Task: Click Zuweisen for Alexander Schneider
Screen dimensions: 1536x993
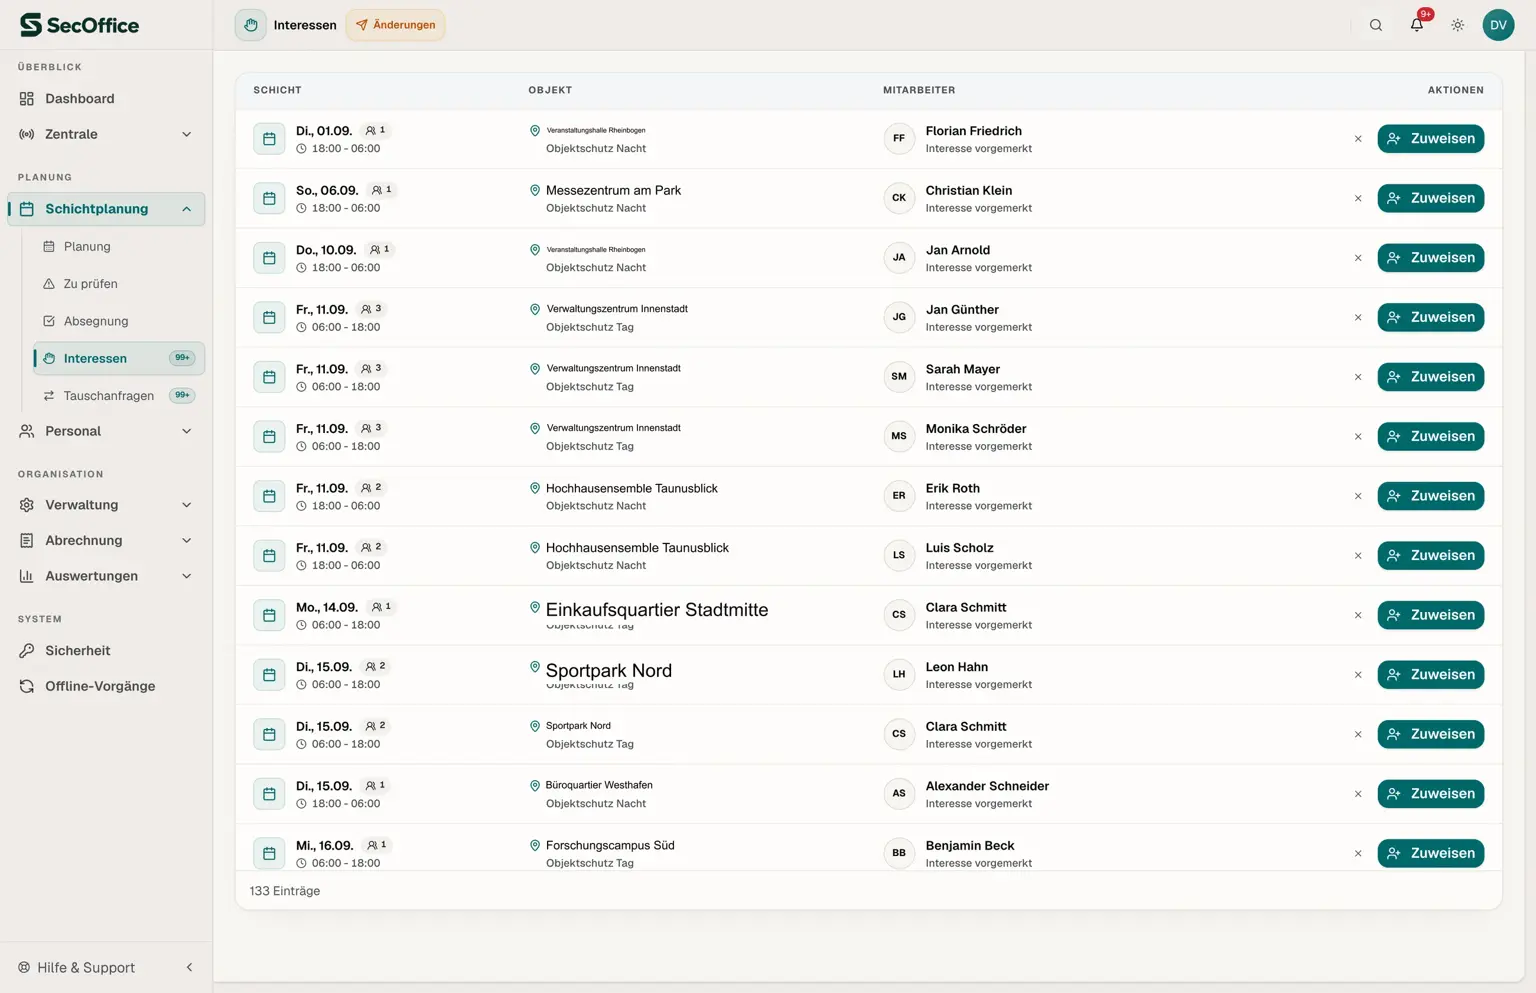Action: pyautogui.click(x=1430, y=794)
